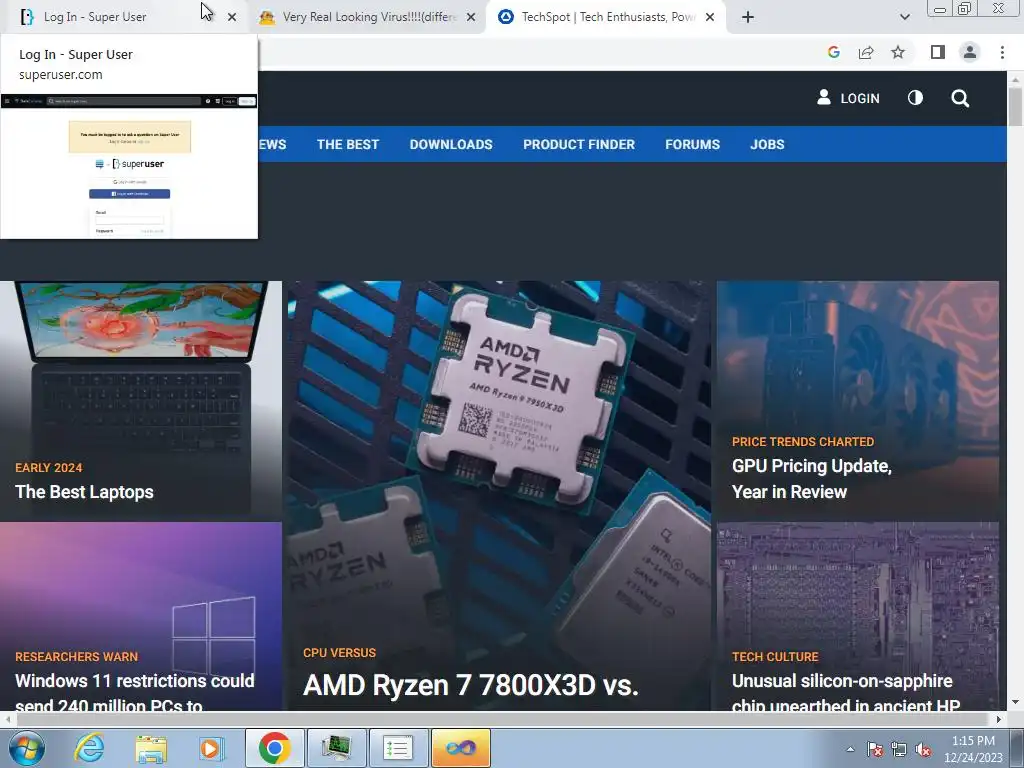Click the TECH CULTURE label
This screenshot has width=1024, height=768.
pyautogui.click(x=775, y=656)
